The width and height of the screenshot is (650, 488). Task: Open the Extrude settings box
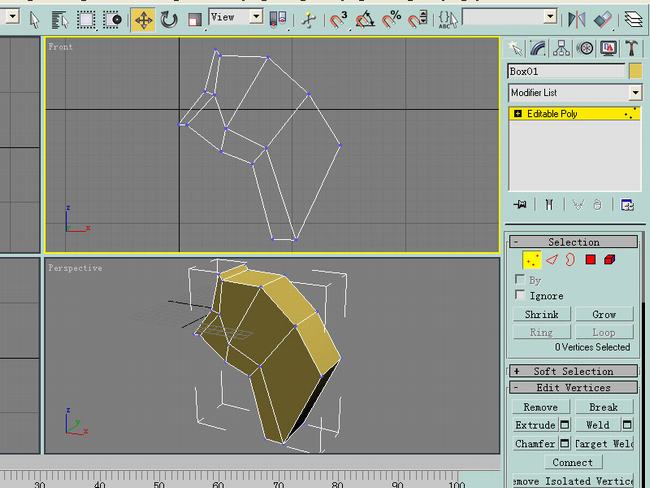[x=565, y=425]
